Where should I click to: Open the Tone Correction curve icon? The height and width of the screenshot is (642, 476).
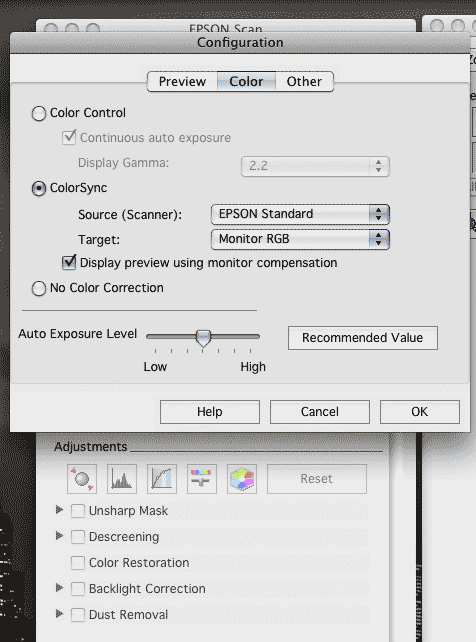tap(162, 478)
